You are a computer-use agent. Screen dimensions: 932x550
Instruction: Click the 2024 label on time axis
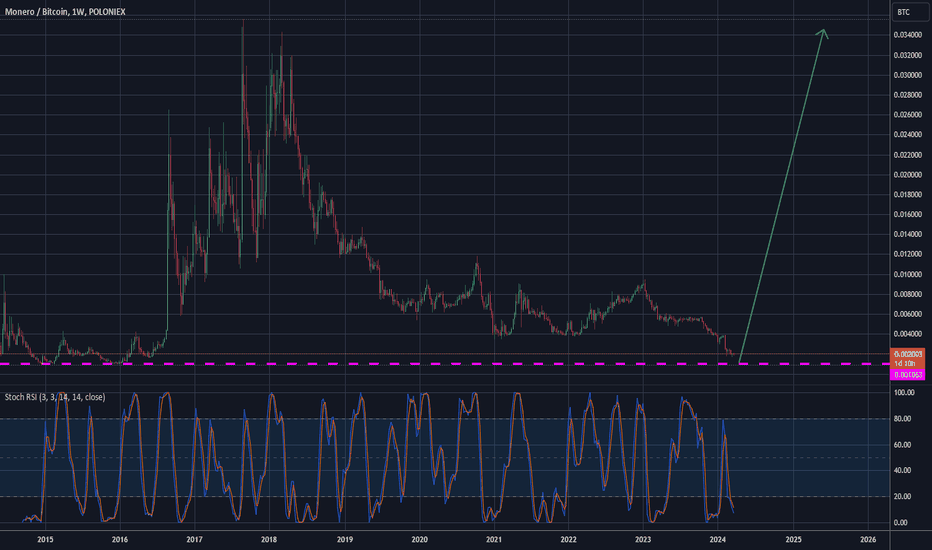click(x=717, y=540)
